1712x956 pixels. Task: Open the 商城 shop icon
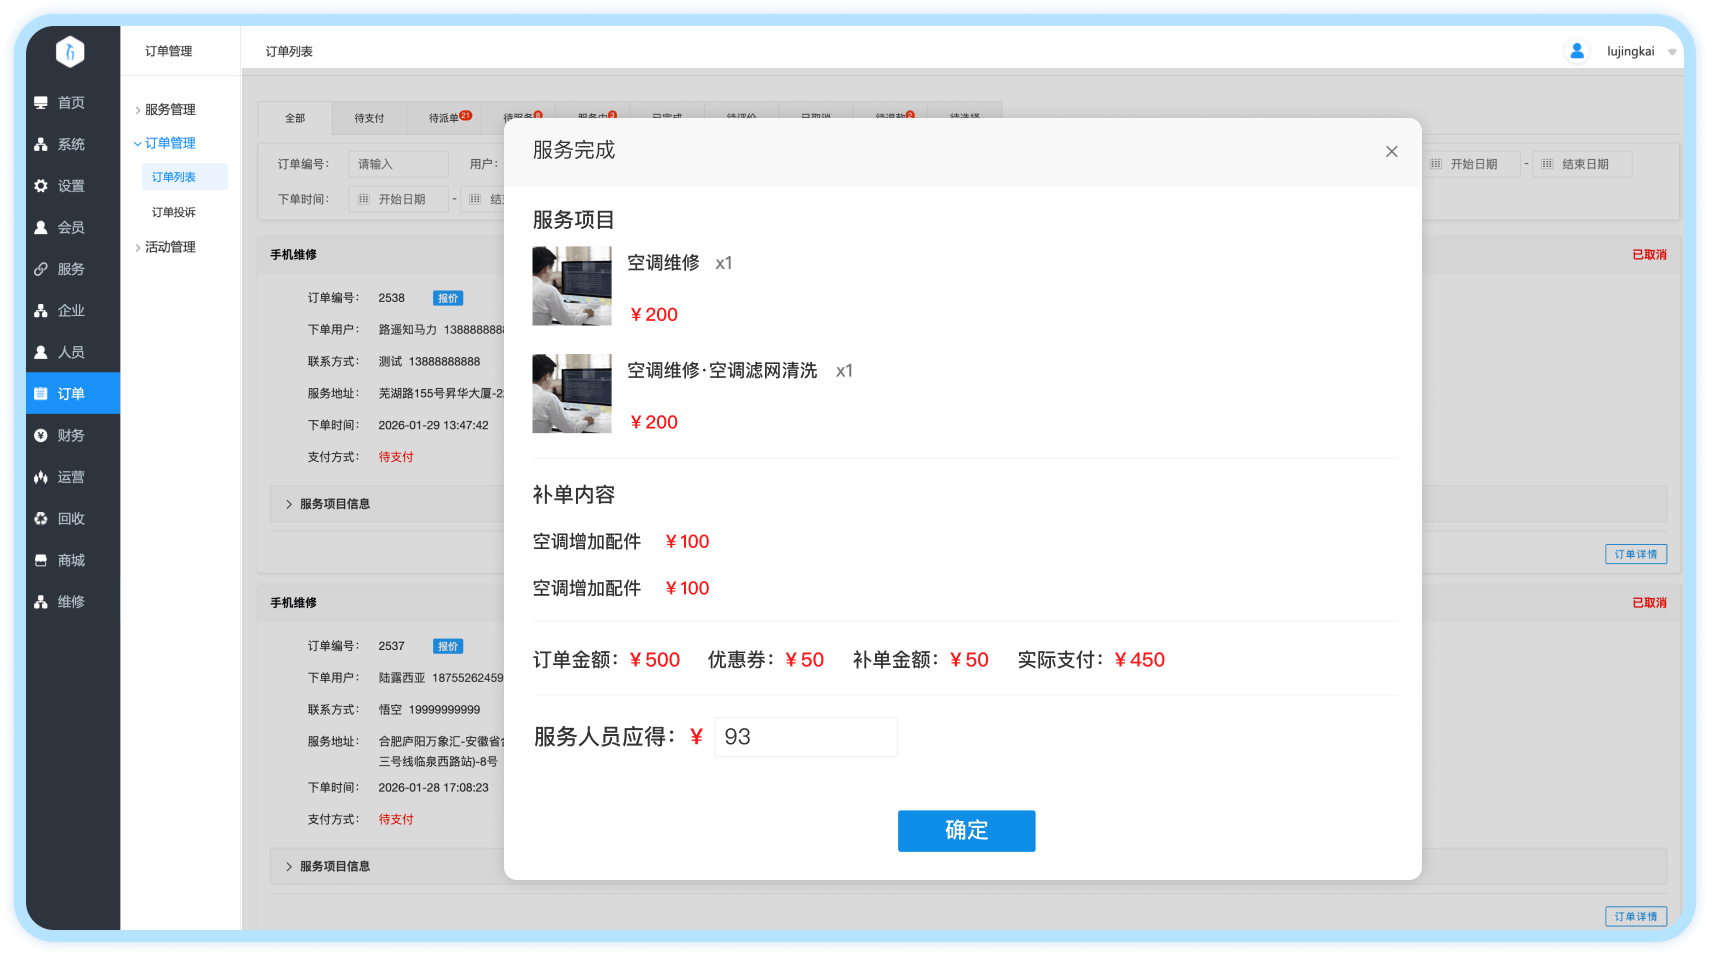pyautogui.click(x=41, y=561)
